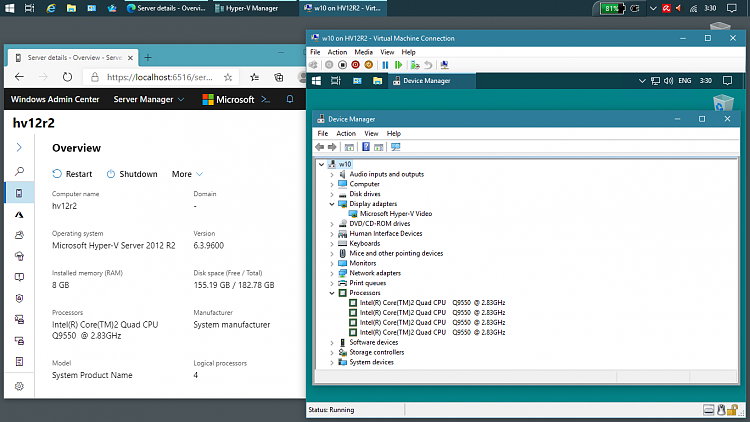Open the Action menu in Device Manager
This screenshot has width=750, height=422.
346,133
